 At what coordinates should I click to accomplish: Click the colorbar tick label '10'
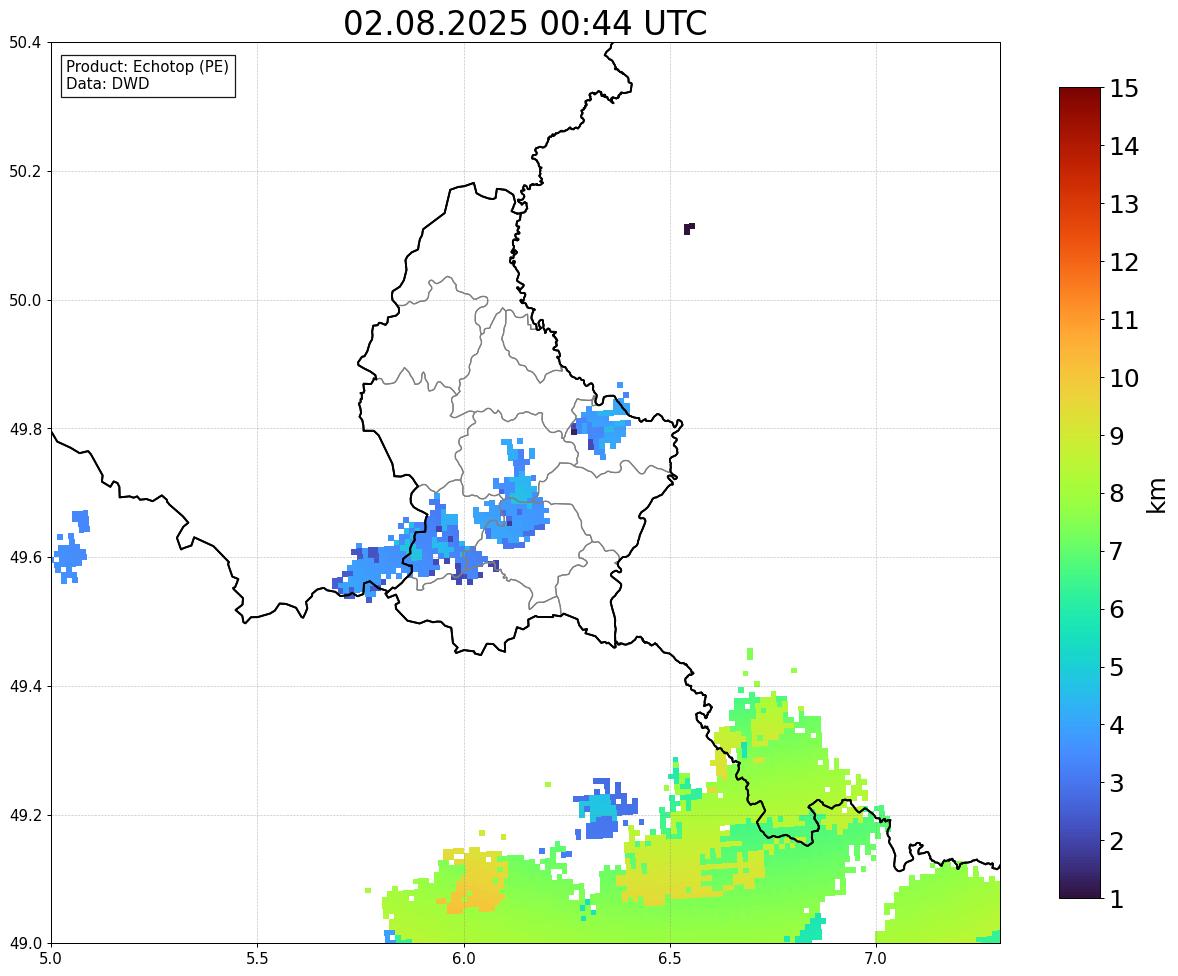[x=1123, y=378]
